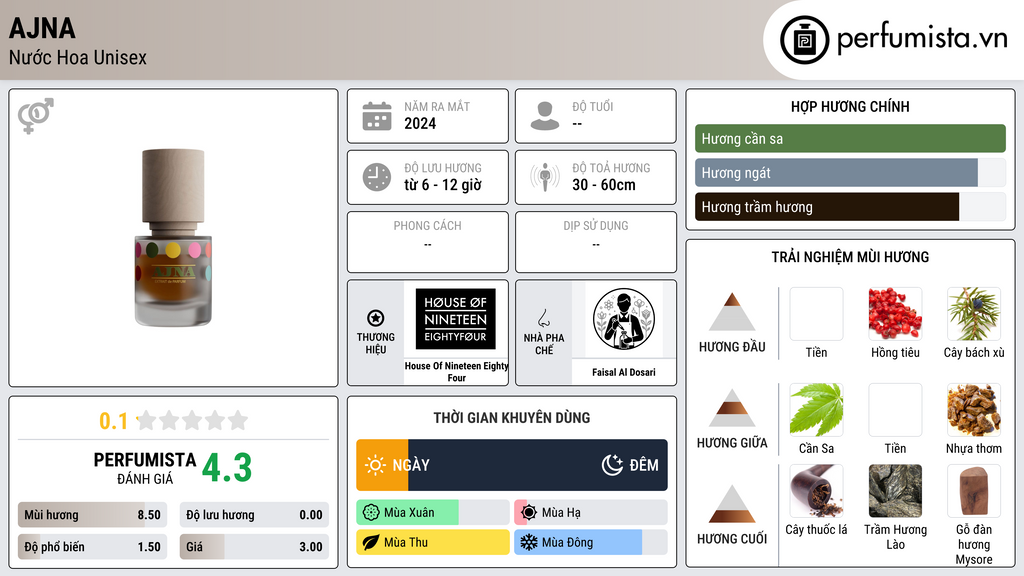Click the moon icon in night bar
1024x576 pixels.
coord(612,465)
